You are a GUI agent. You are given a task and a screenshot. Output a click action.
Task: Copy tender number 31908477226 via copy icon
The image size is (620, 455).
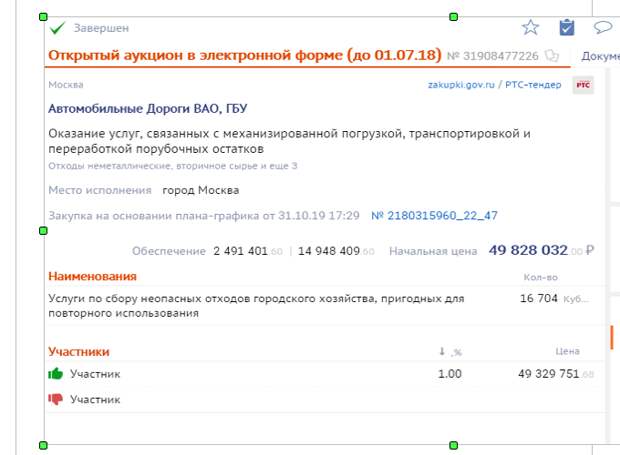552,56
